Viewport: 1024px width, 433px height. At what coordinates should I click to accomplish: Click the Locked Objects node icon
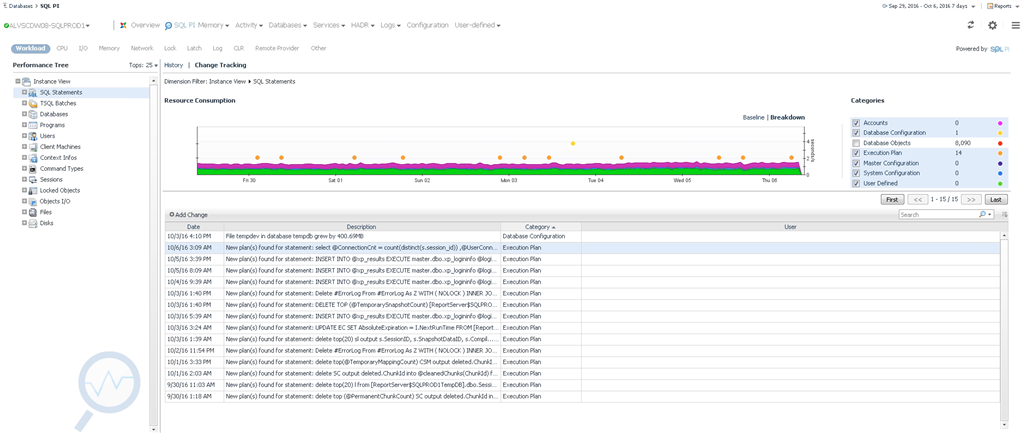33,190
